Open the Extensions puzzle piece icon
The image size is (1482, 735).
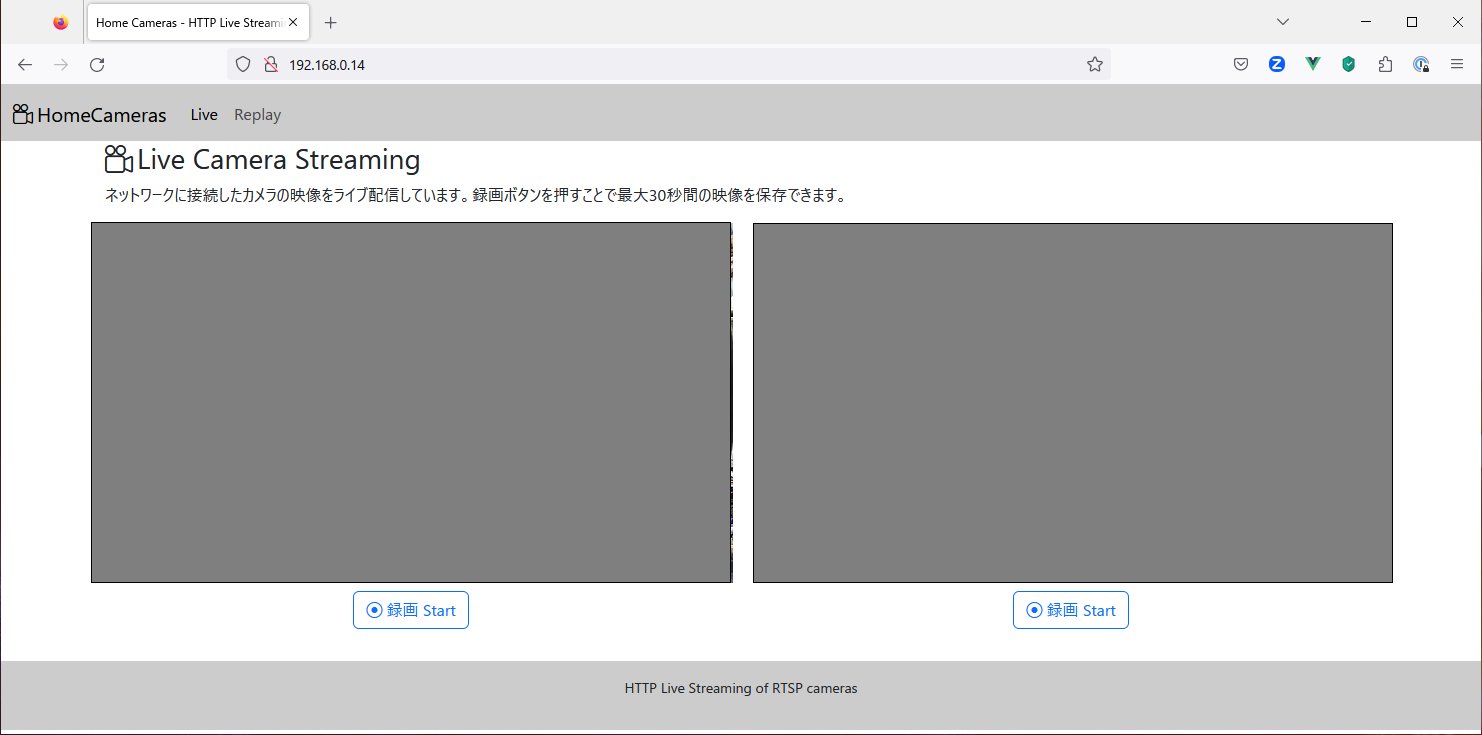tap(1385, 64)
